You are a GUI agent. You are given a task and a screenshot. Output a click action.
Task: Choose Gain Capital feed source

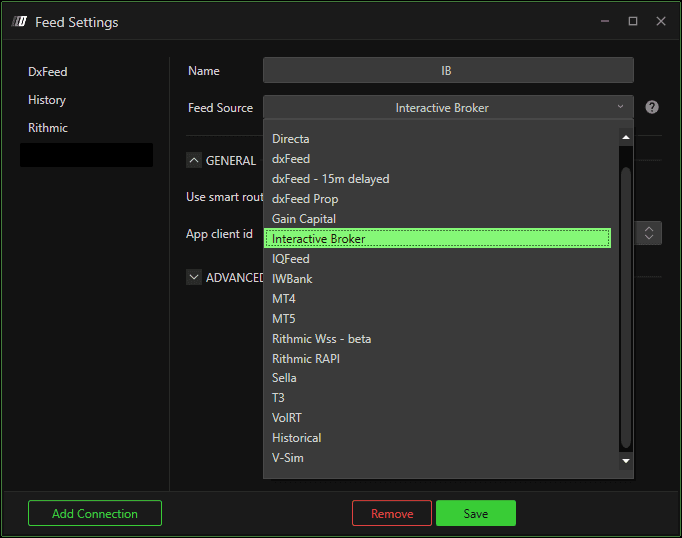click(437, 219)
